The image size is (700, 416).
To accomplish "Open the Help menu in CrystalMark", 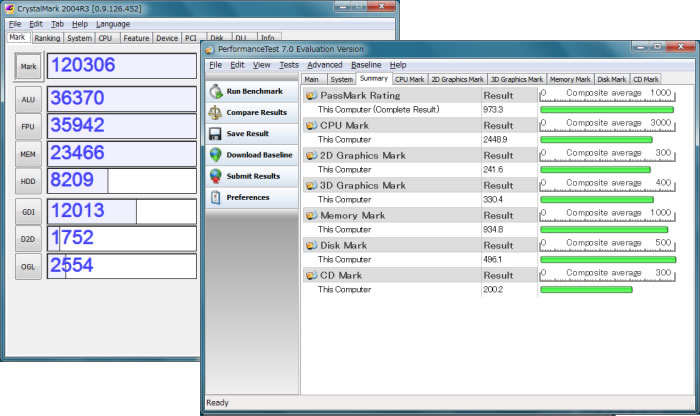I will [x=80, y=24].
